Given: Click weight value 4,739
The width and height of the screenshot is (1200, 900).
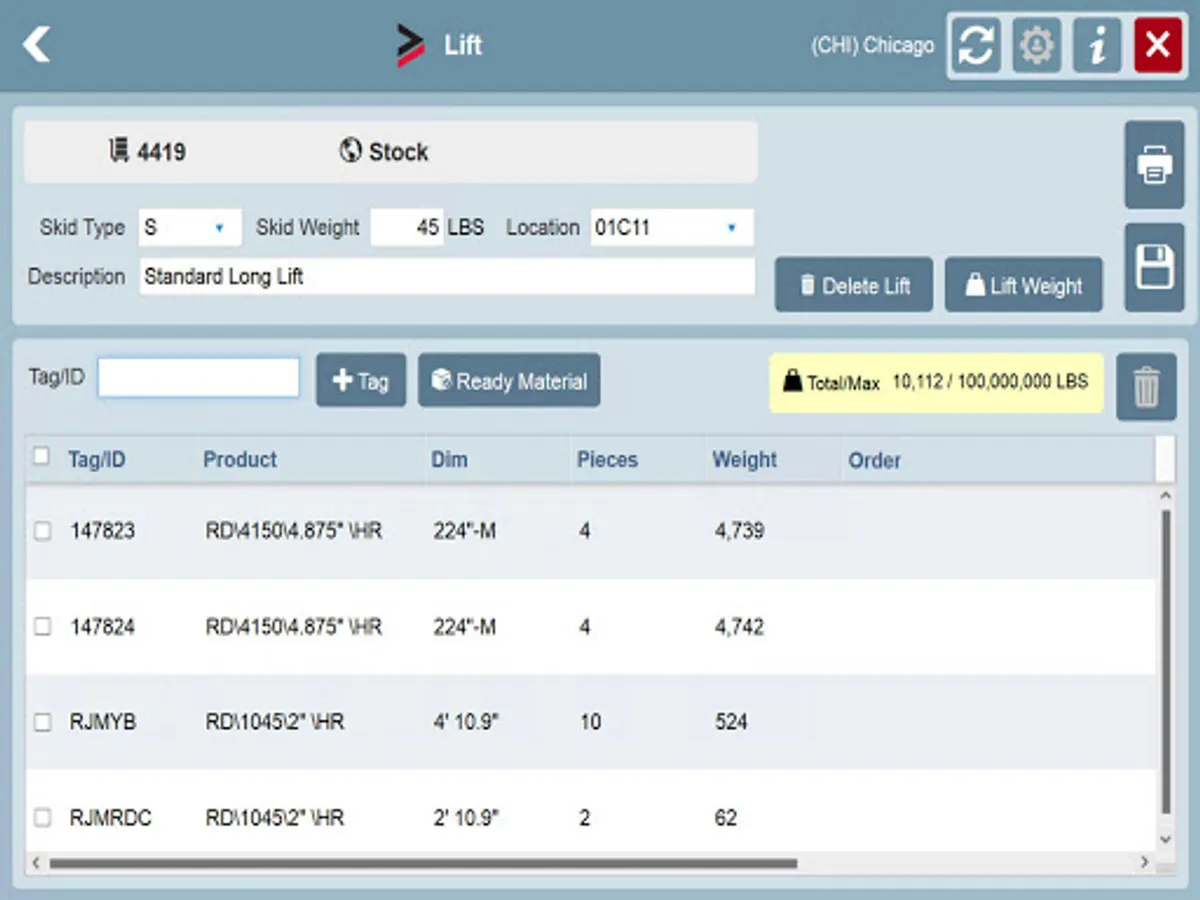Looking at the screenshot, I should tap(739, 531).
